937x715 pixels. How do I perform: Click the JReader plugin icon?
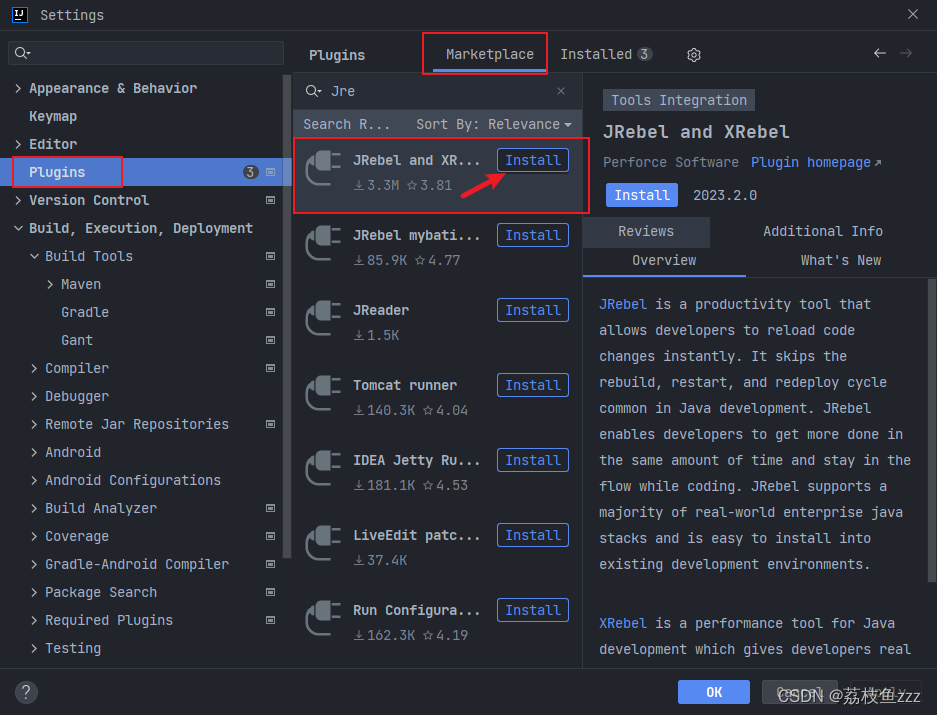pos(323,319)
